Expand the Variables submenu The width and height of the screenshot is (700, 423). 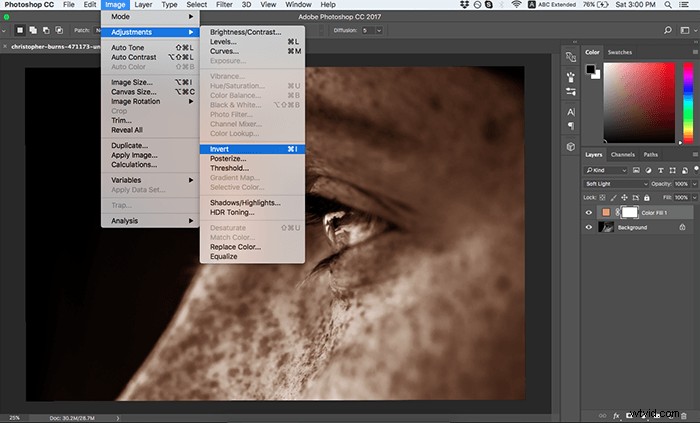150,180
